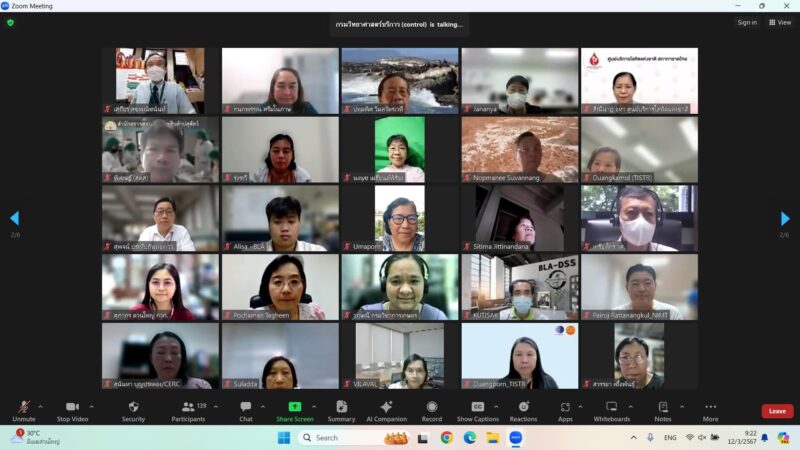Open the taskbar clock and calendar

pos(742,438)
